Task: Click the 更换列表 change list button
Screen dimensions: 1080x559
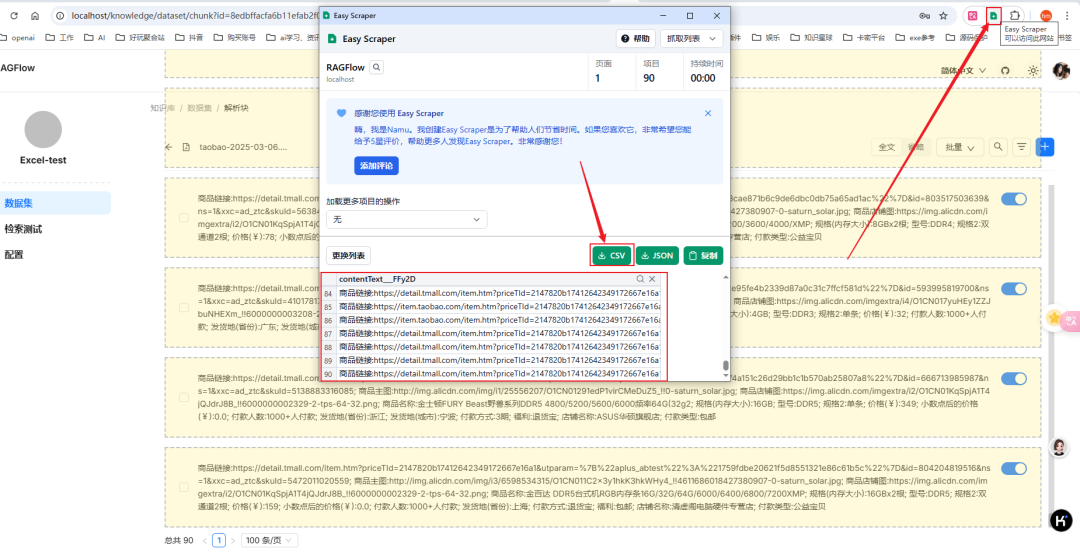Action: click(x=349, y=255)
